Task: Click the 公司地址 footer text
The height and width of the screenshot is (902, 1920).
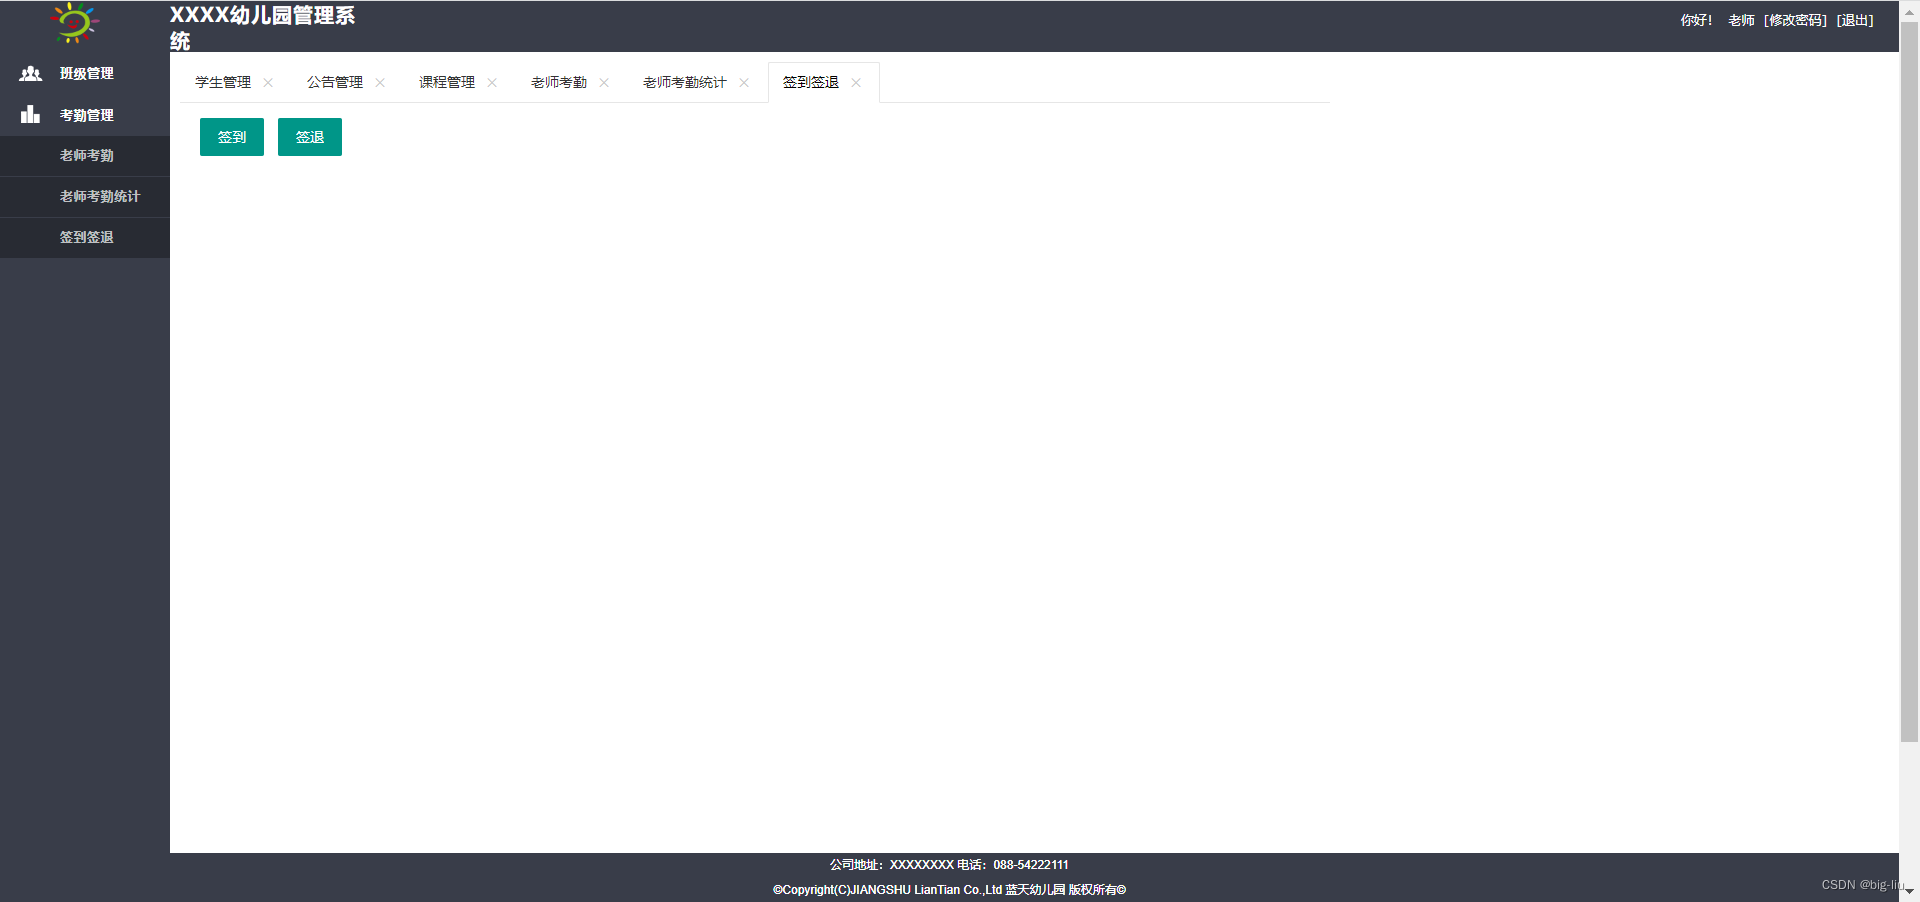Action: pyautogui.click(x=949, y=865)
